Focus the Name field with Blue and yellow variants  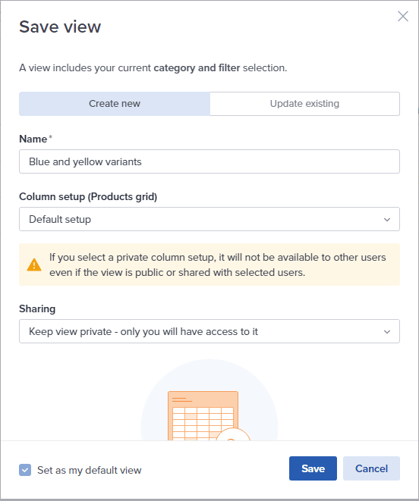pos(209,162)
